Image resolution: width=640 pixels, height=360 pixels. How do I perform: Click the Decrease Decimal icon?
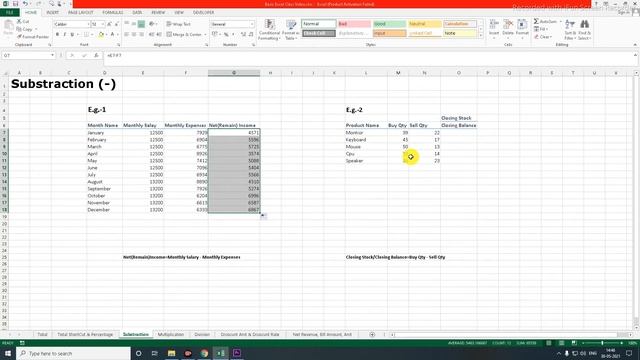pyautogui.click(x=251, y=35)
